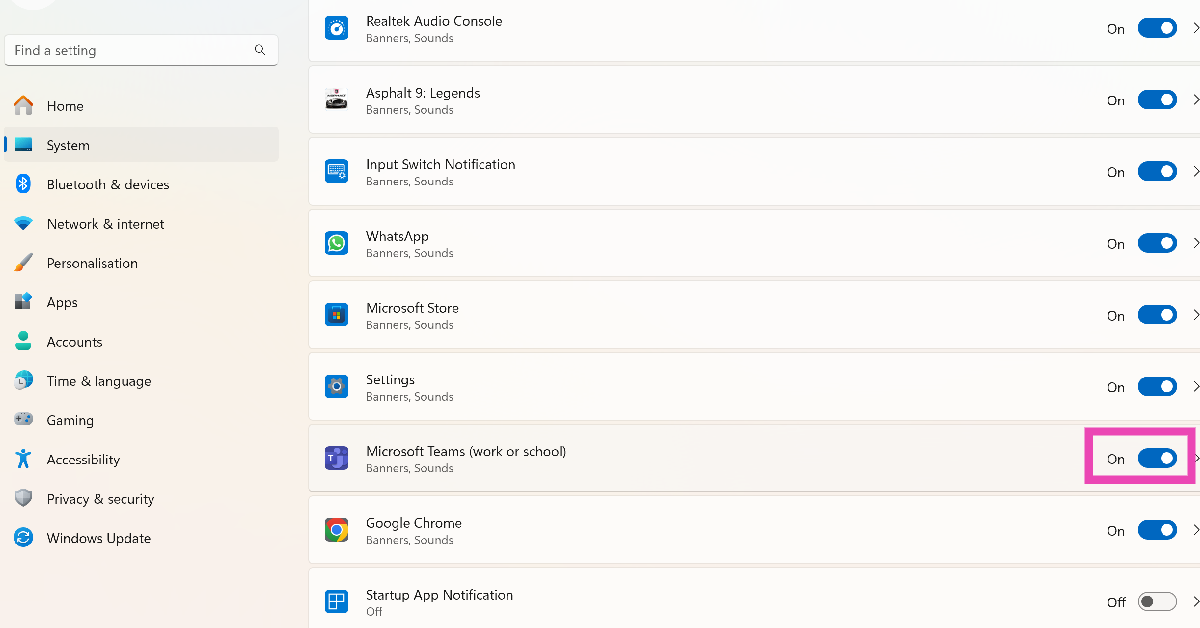This screenshot has height=628, width=1200.
Task: Open Realtek Audio Console chevron arrow
Action: click(1195, 29)
